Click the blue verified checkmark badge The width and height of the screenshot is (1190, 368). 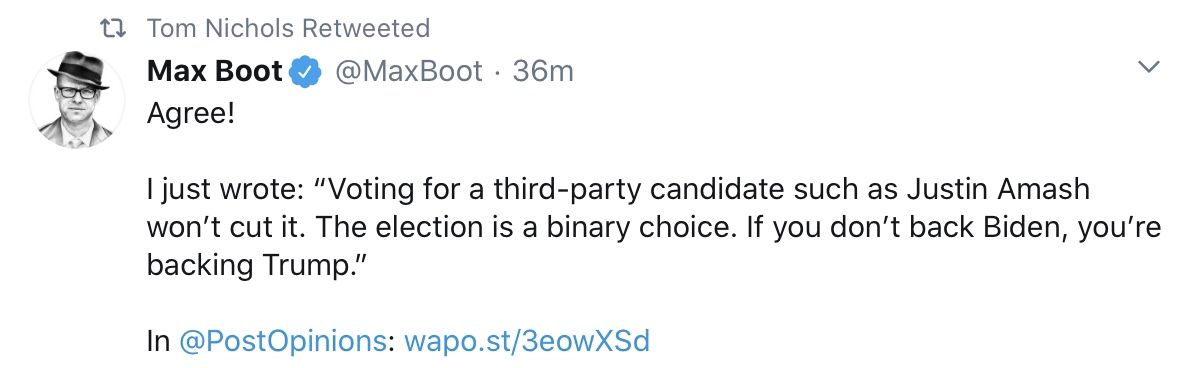click(x=305, y=72)
